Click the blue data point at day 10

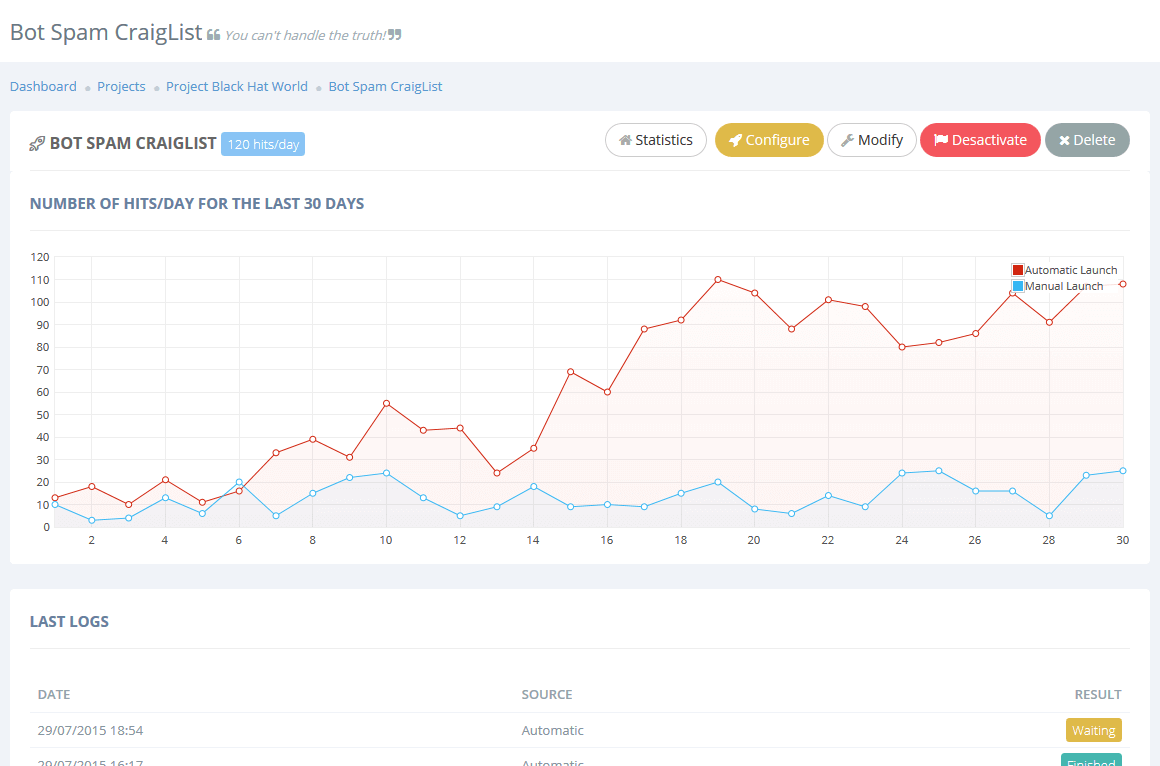click(x=386, y=473)
